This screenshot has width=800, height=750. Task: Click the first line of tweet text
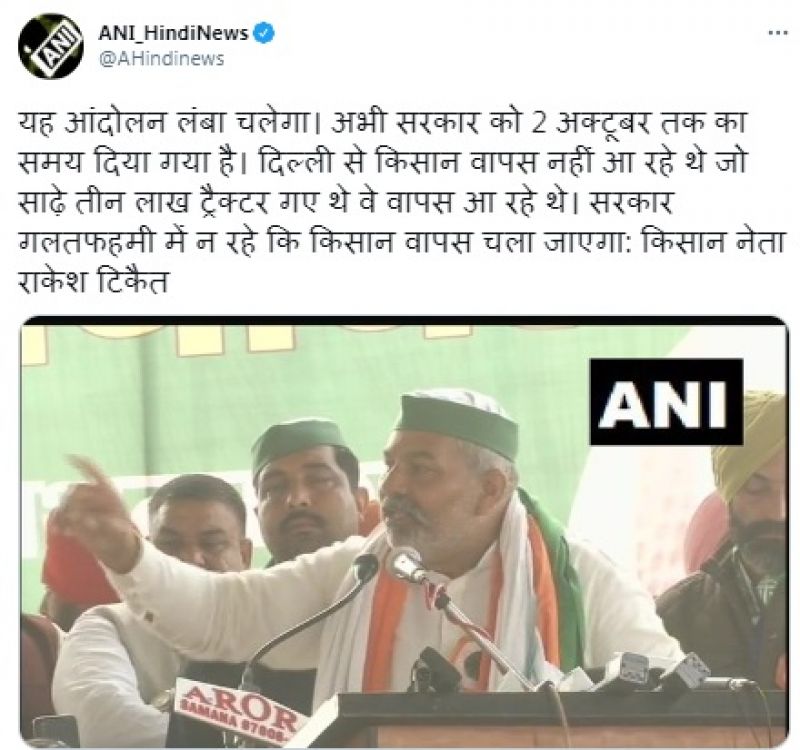(x=383, y=125)
